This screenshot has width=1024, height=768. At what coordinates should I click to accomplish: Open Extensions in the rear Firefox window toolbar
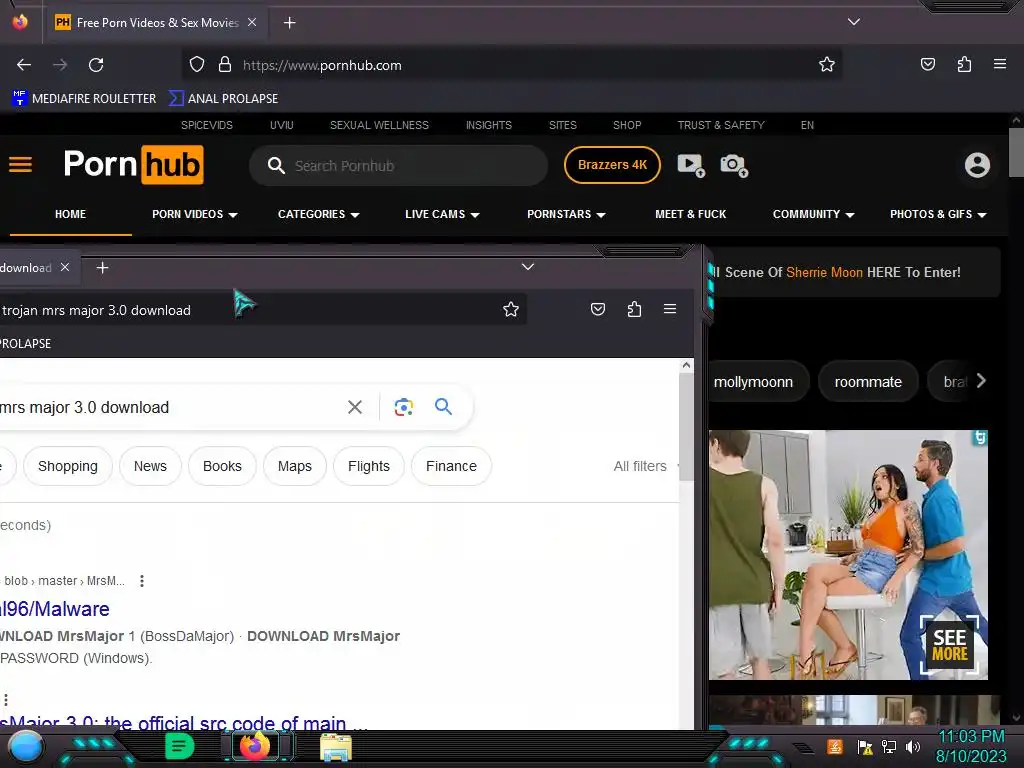click(x=964, y=64)
